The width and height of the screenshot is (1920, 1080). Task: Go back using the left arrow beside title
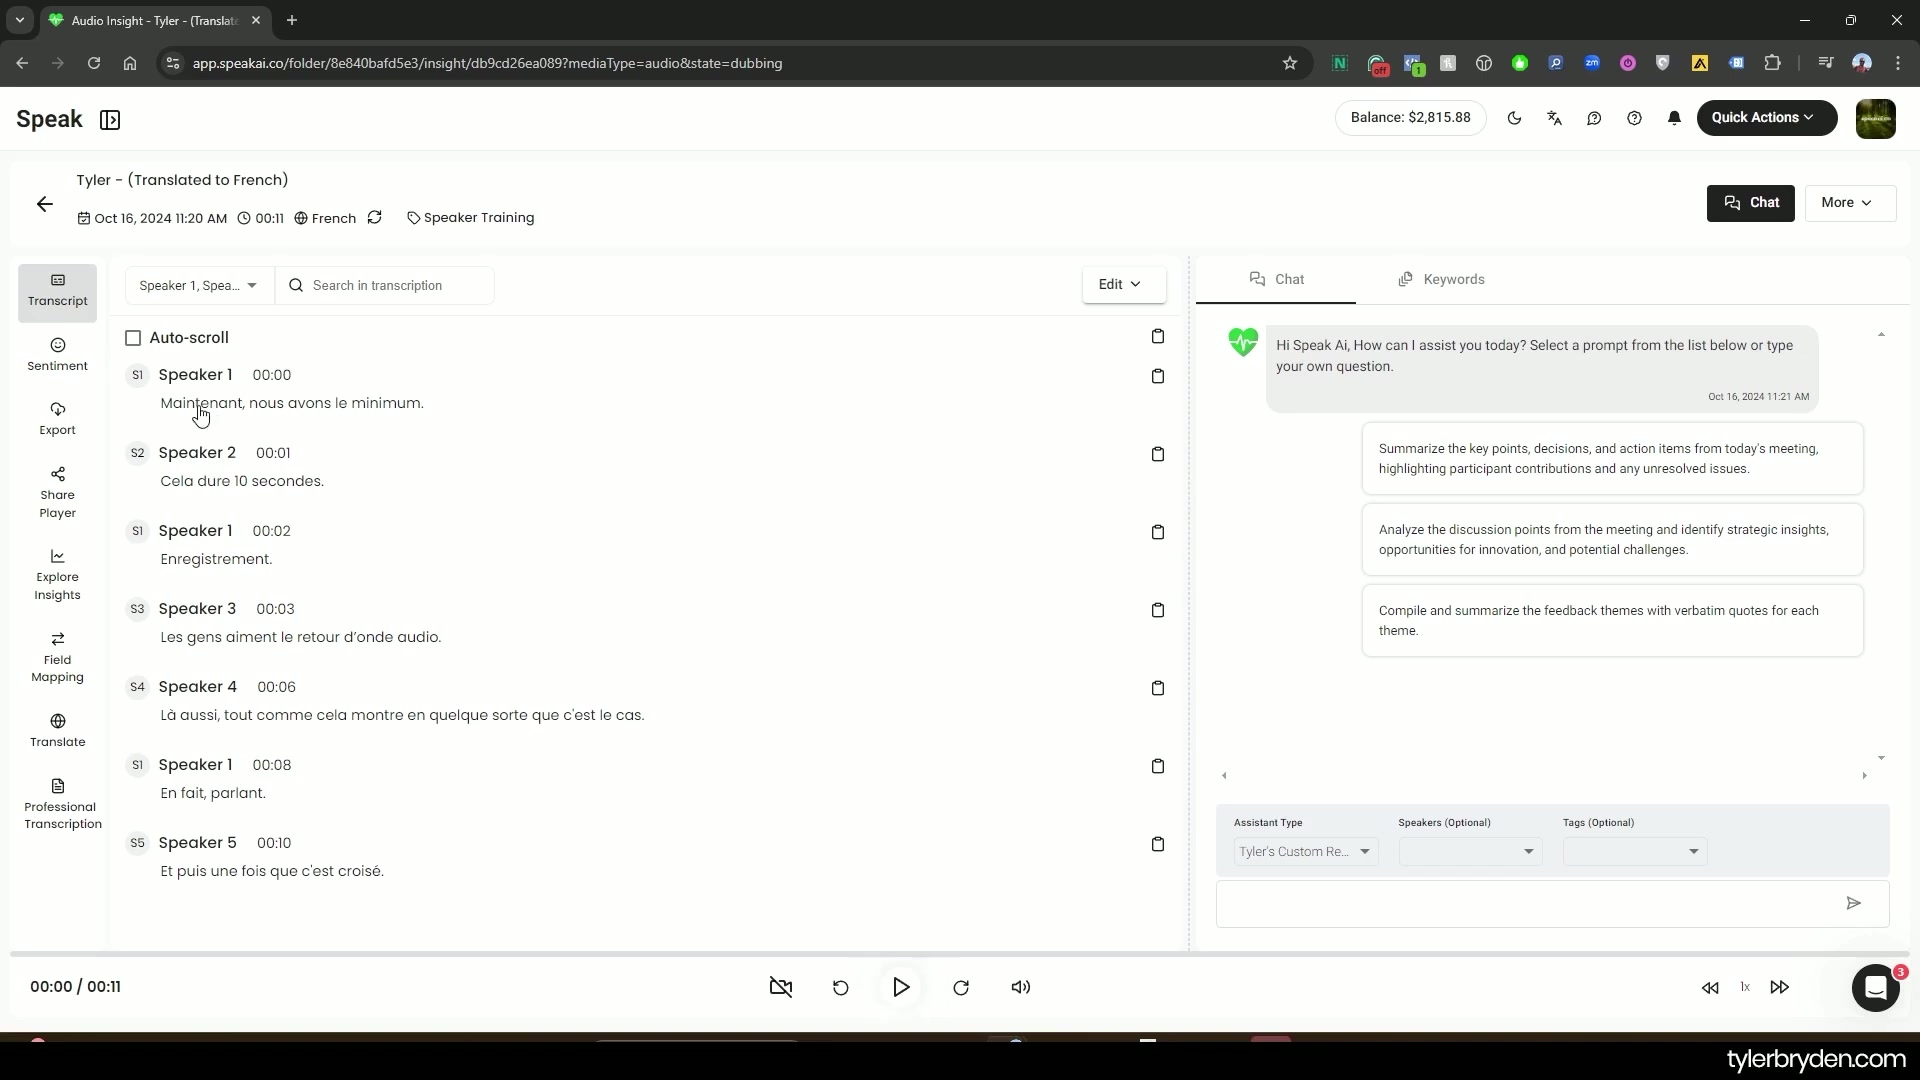coord(45,204)
